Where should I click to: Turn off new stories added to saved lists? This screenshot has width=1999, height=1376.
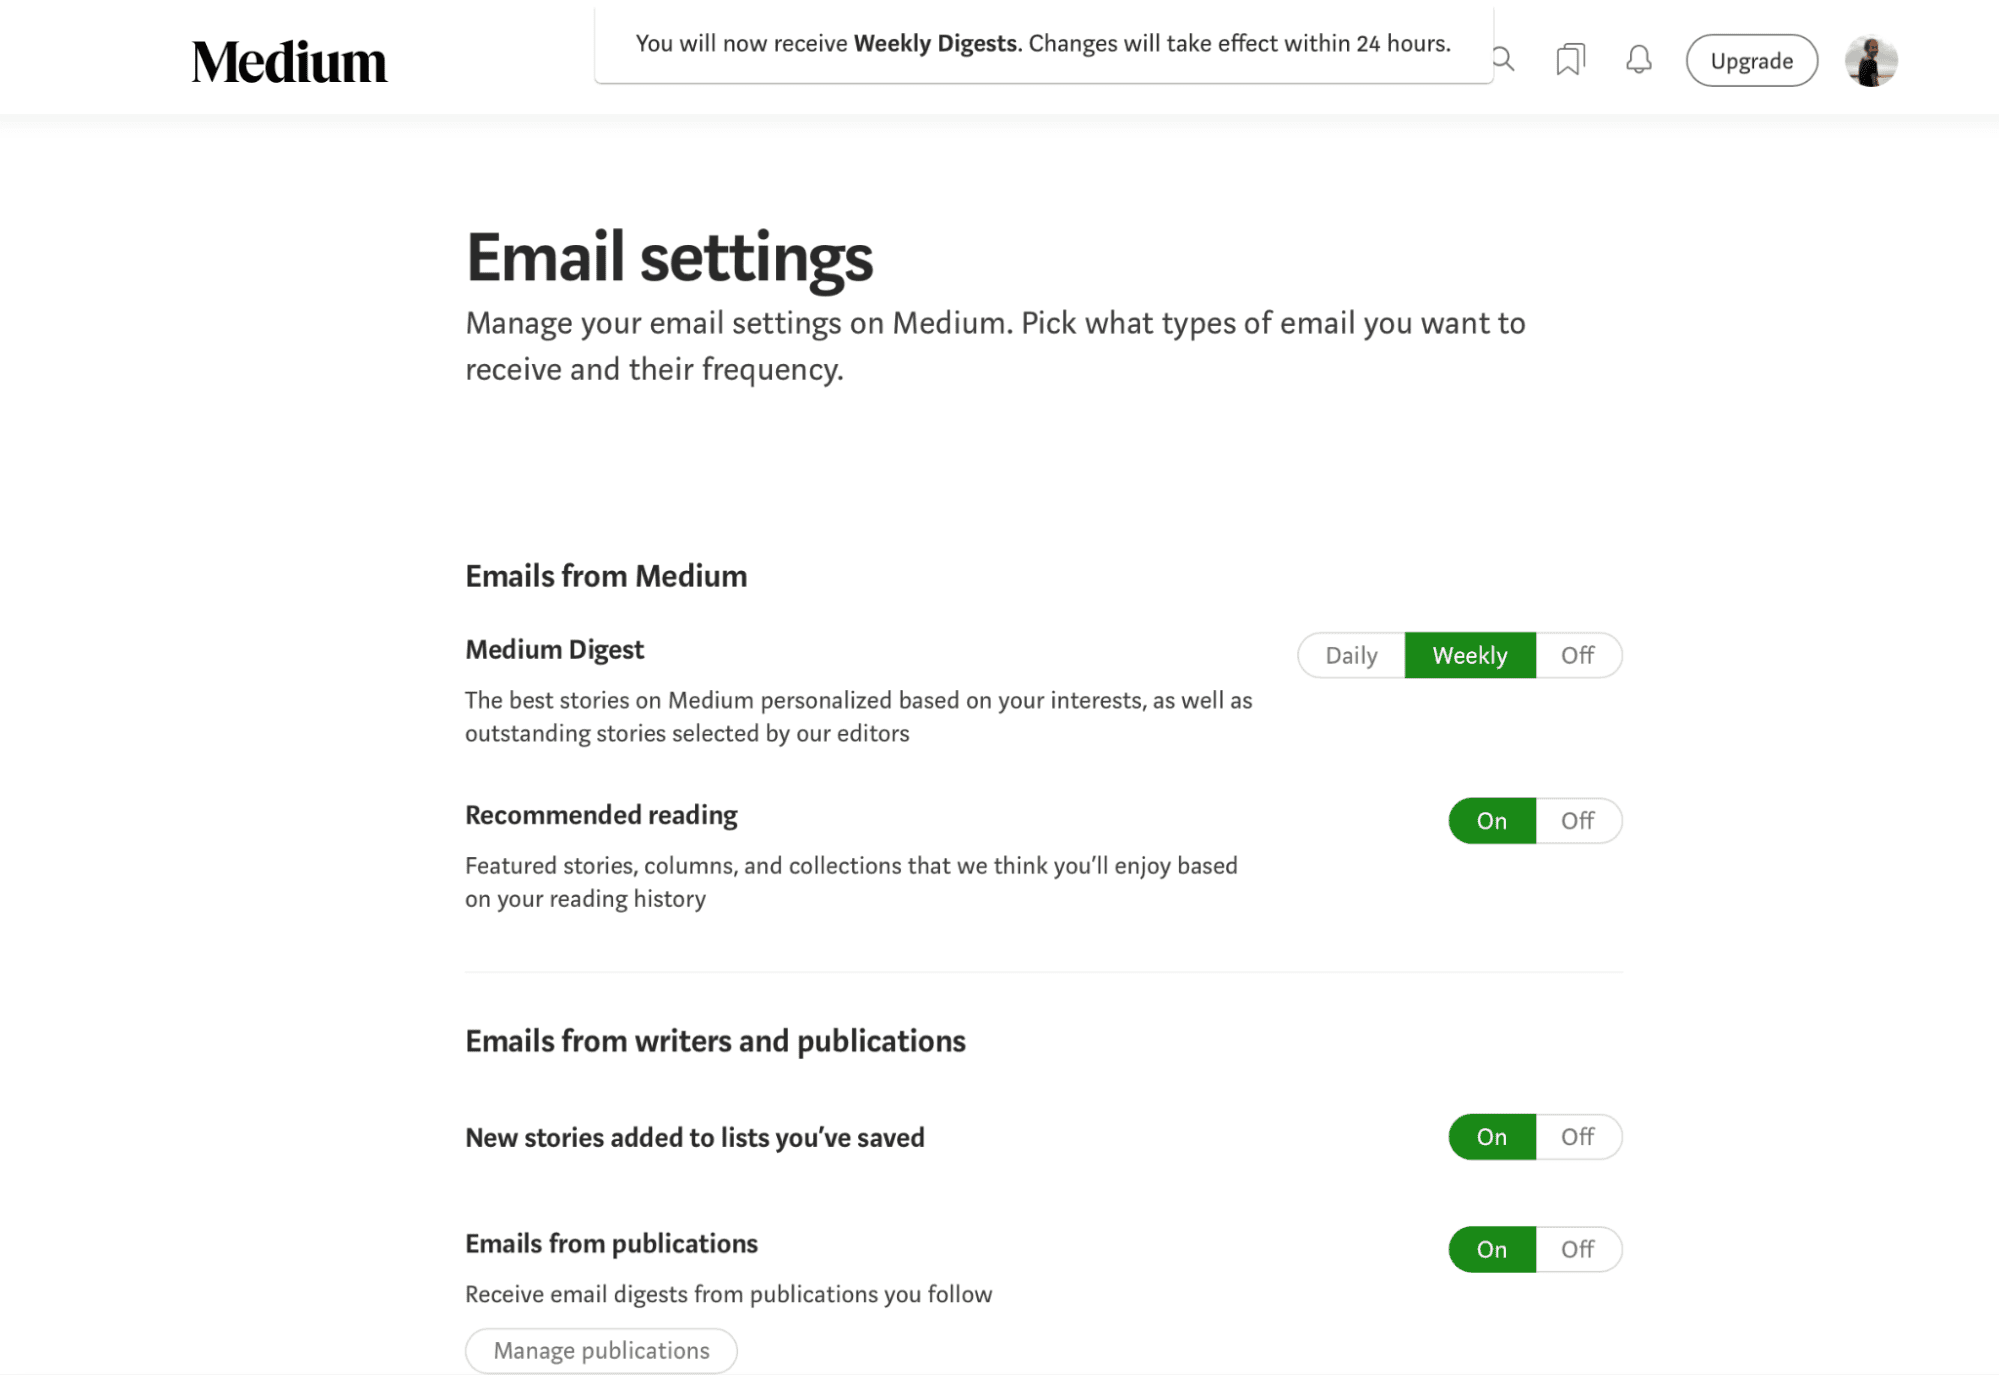(1577, 1137)
